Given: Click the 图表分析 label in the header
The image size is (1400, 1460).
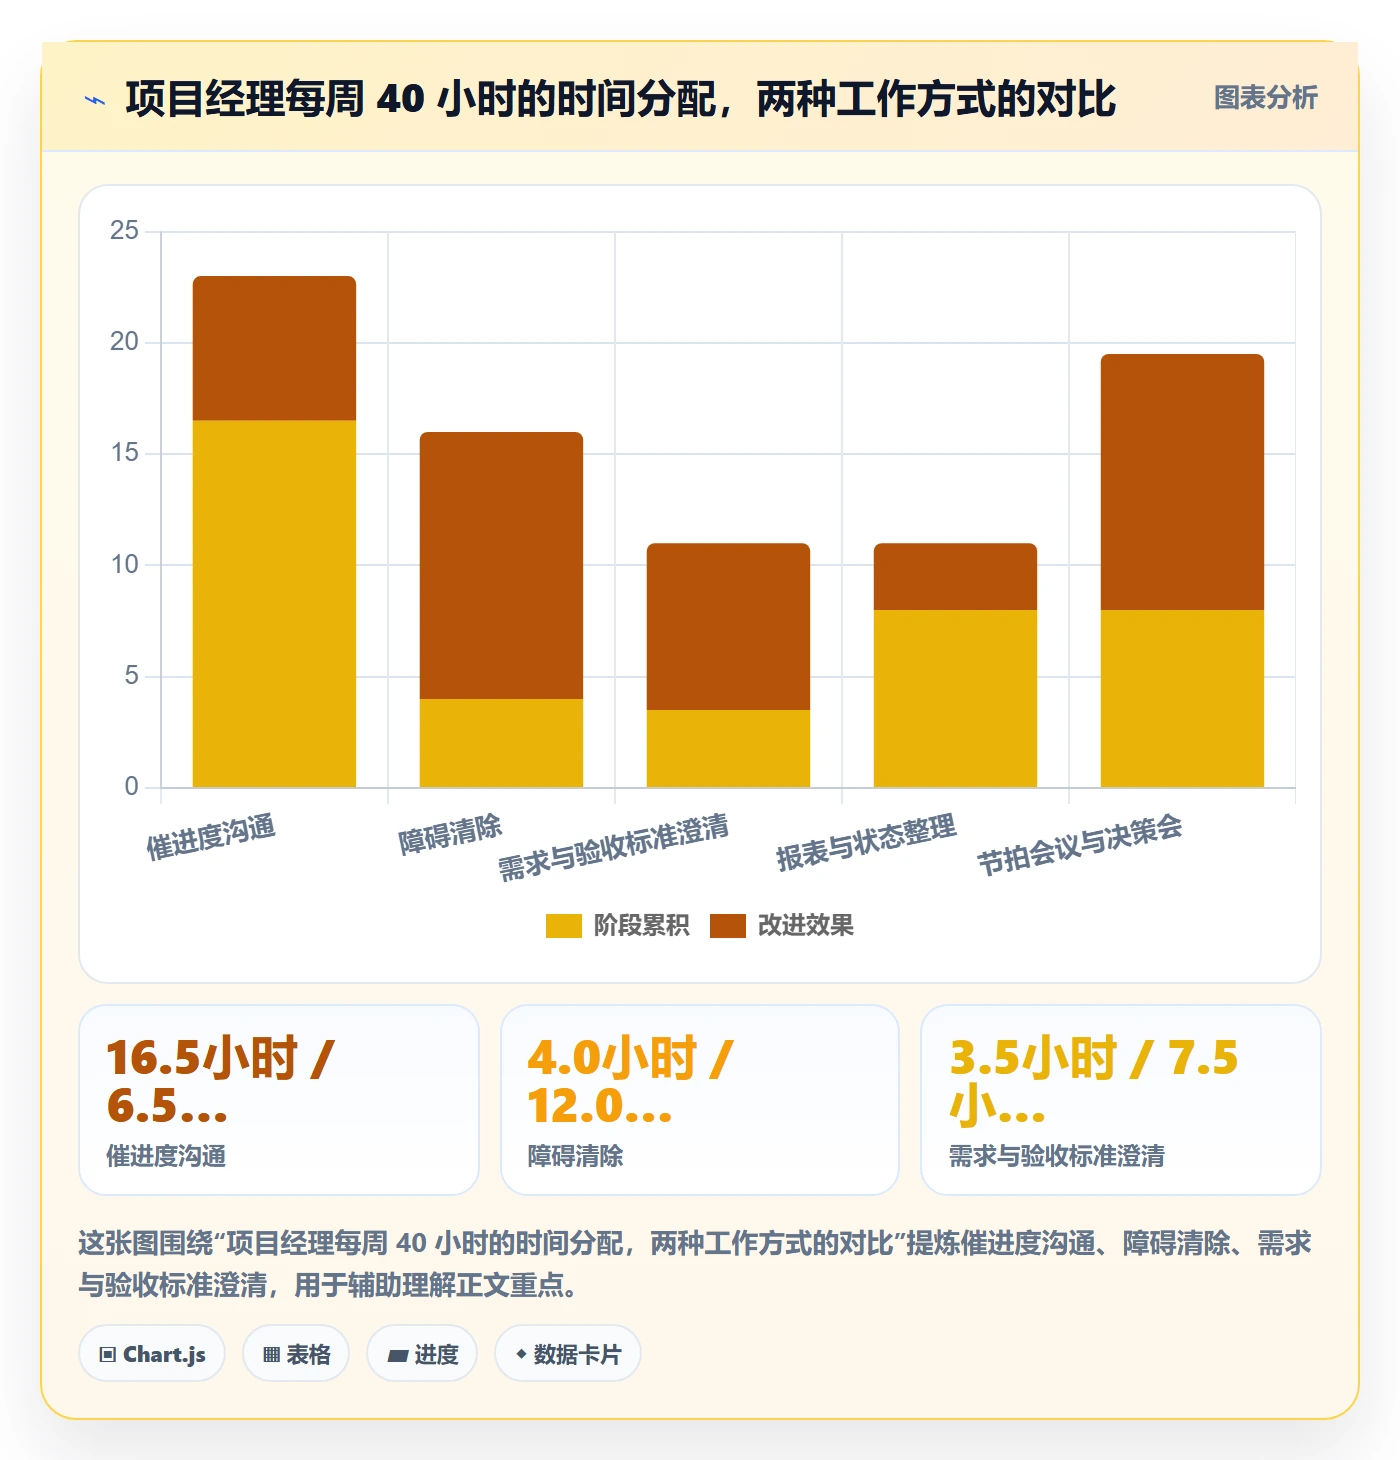Looking at the screenshot, I should pyautogui.click(x=1265, y=98).
